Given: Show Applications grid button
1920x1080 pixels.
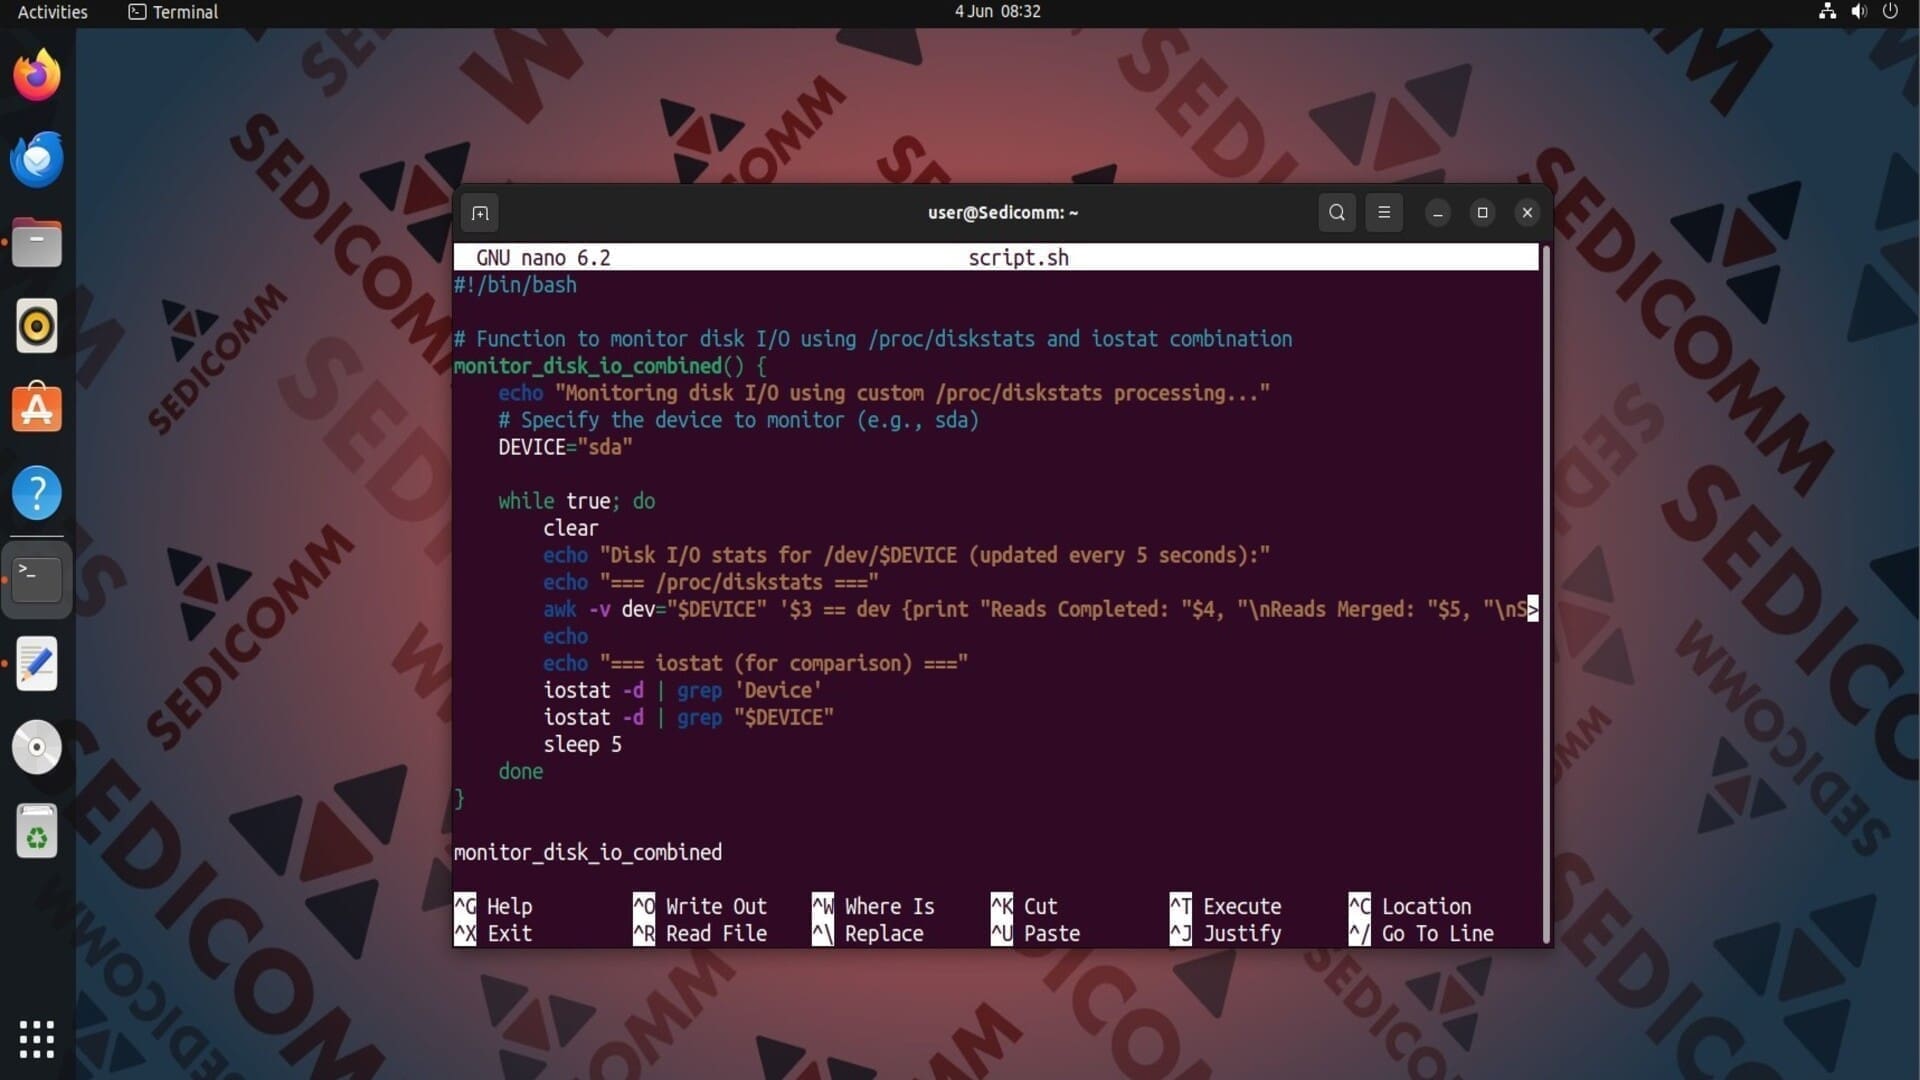Looking at the screenshot, I should pos(37,1040).
